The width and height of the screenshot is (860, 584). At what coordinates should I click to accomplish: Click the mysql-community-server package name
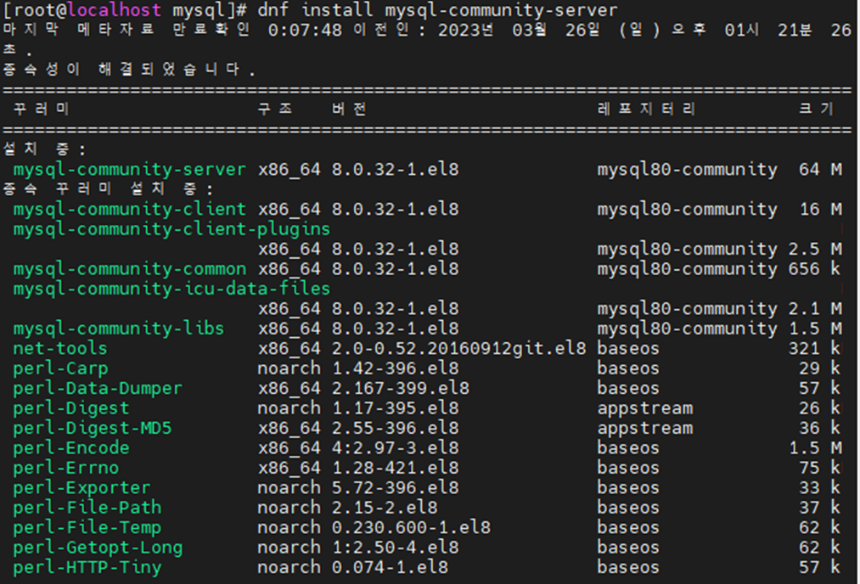(x=129, y=170)
